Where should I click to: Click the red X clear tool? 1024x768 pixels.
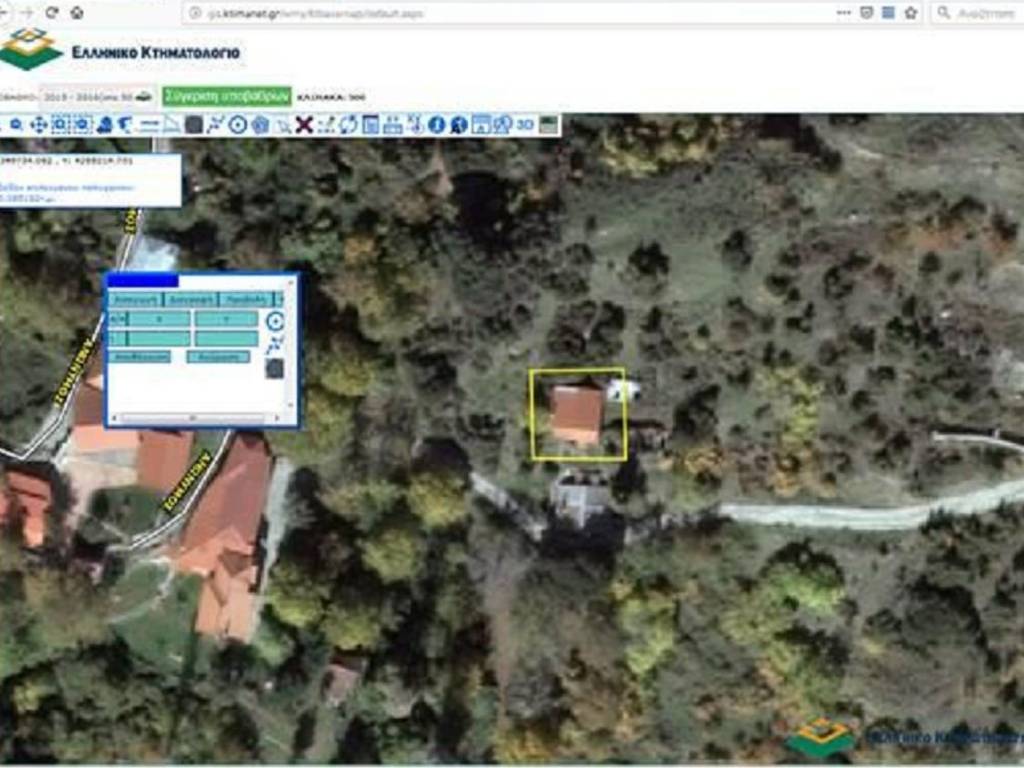pyautogui.click(x=304, y=125)
